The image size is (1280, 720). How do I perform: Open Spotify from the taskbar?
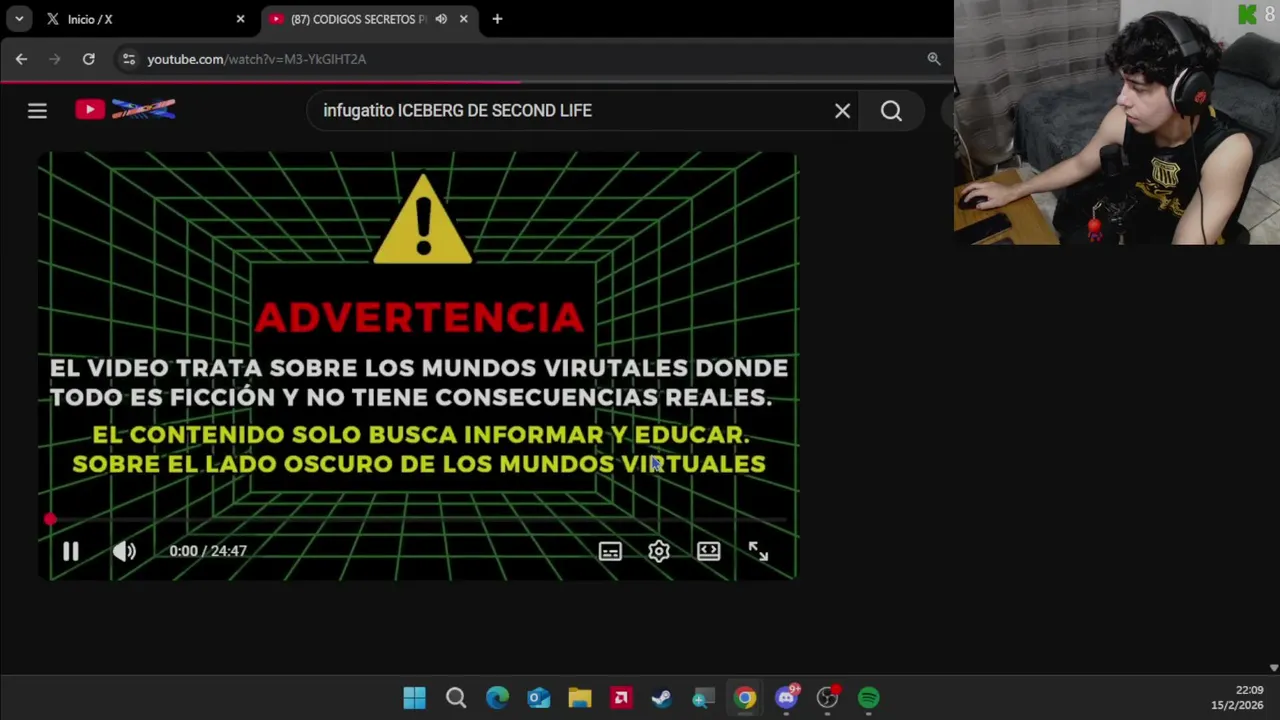click(x=869, y=697)
